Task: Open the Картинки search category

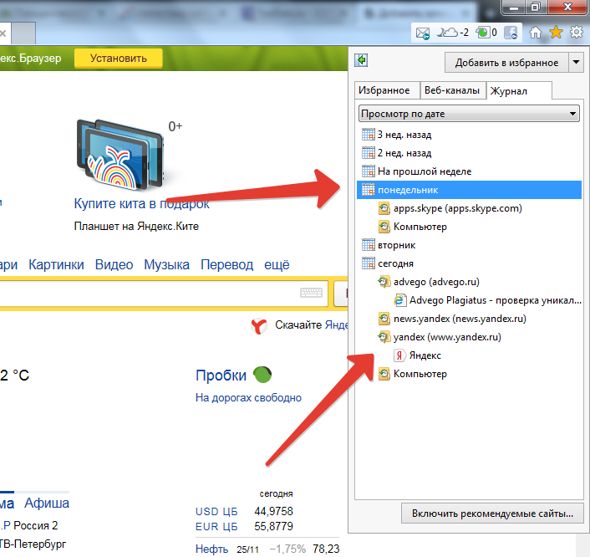Action: tap(56, 265)
